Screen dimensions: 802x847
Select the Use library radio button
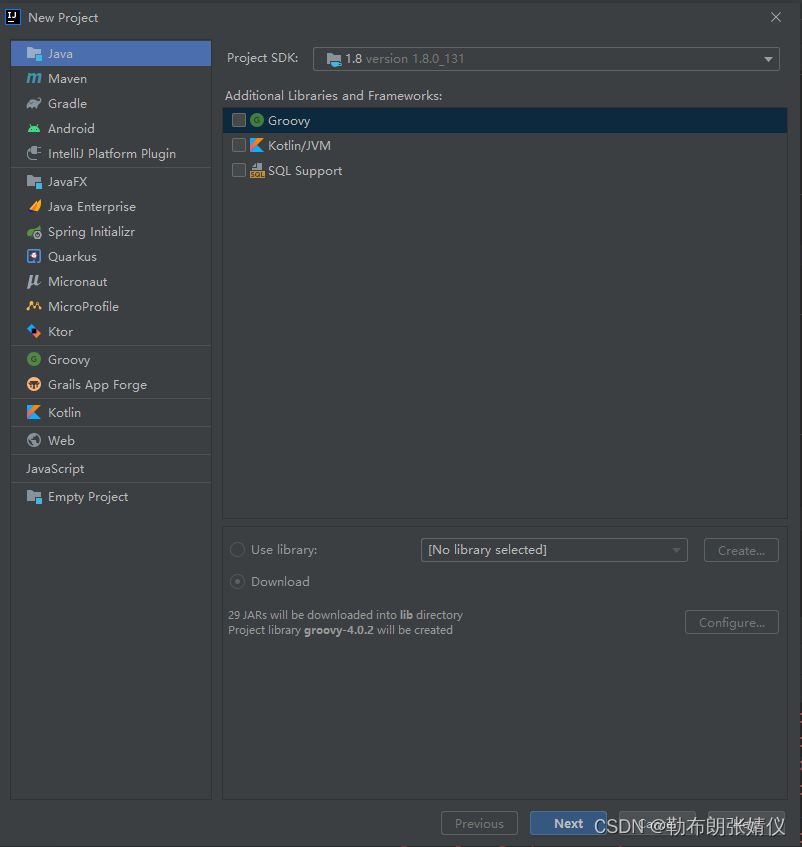237,549
